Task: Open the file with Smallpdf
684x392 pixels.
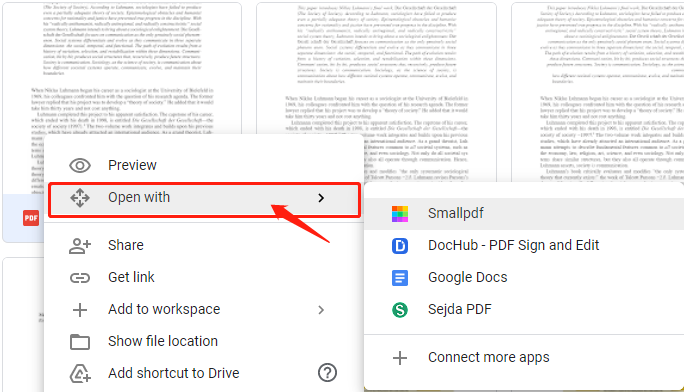Action: click(524, 214)
